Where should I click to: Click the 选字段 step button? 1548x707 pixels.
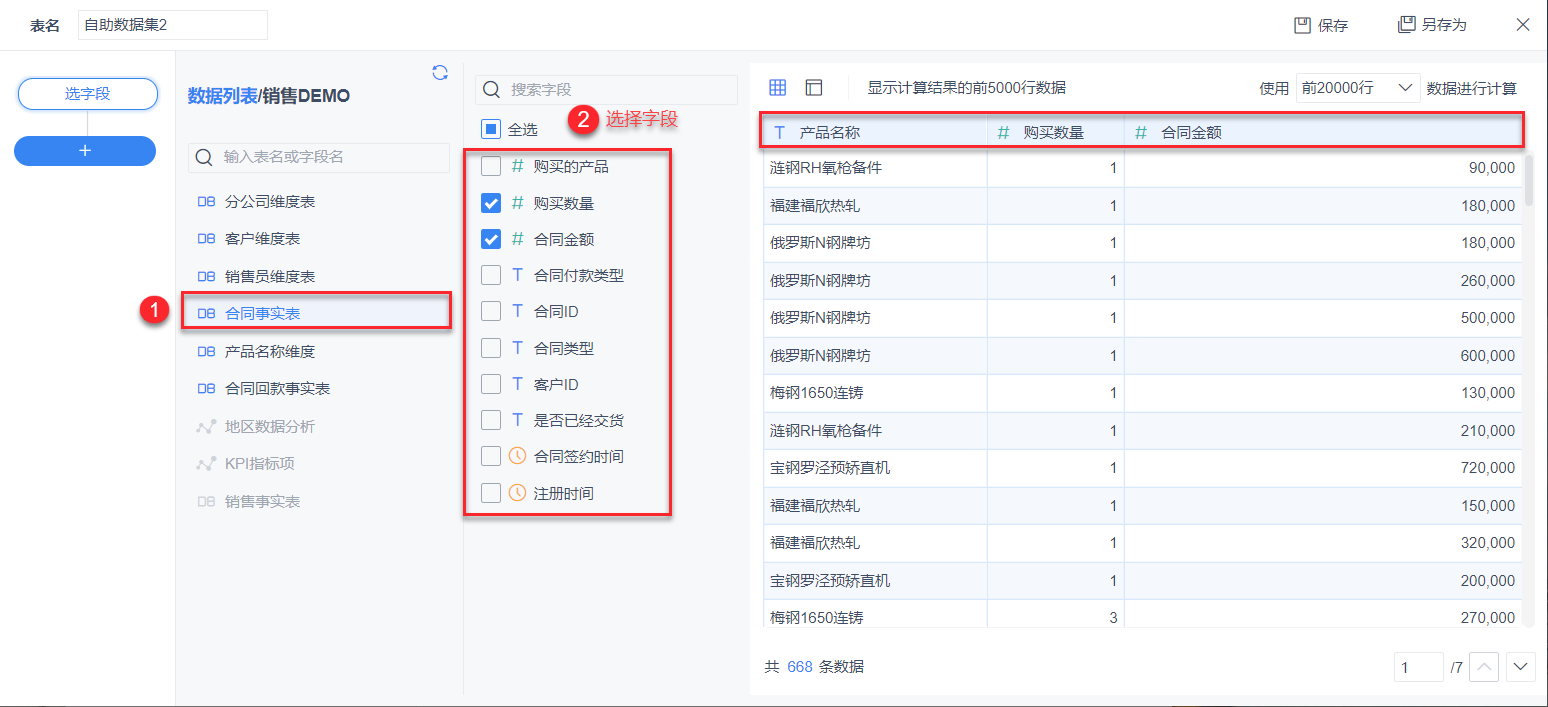(88, 94)
